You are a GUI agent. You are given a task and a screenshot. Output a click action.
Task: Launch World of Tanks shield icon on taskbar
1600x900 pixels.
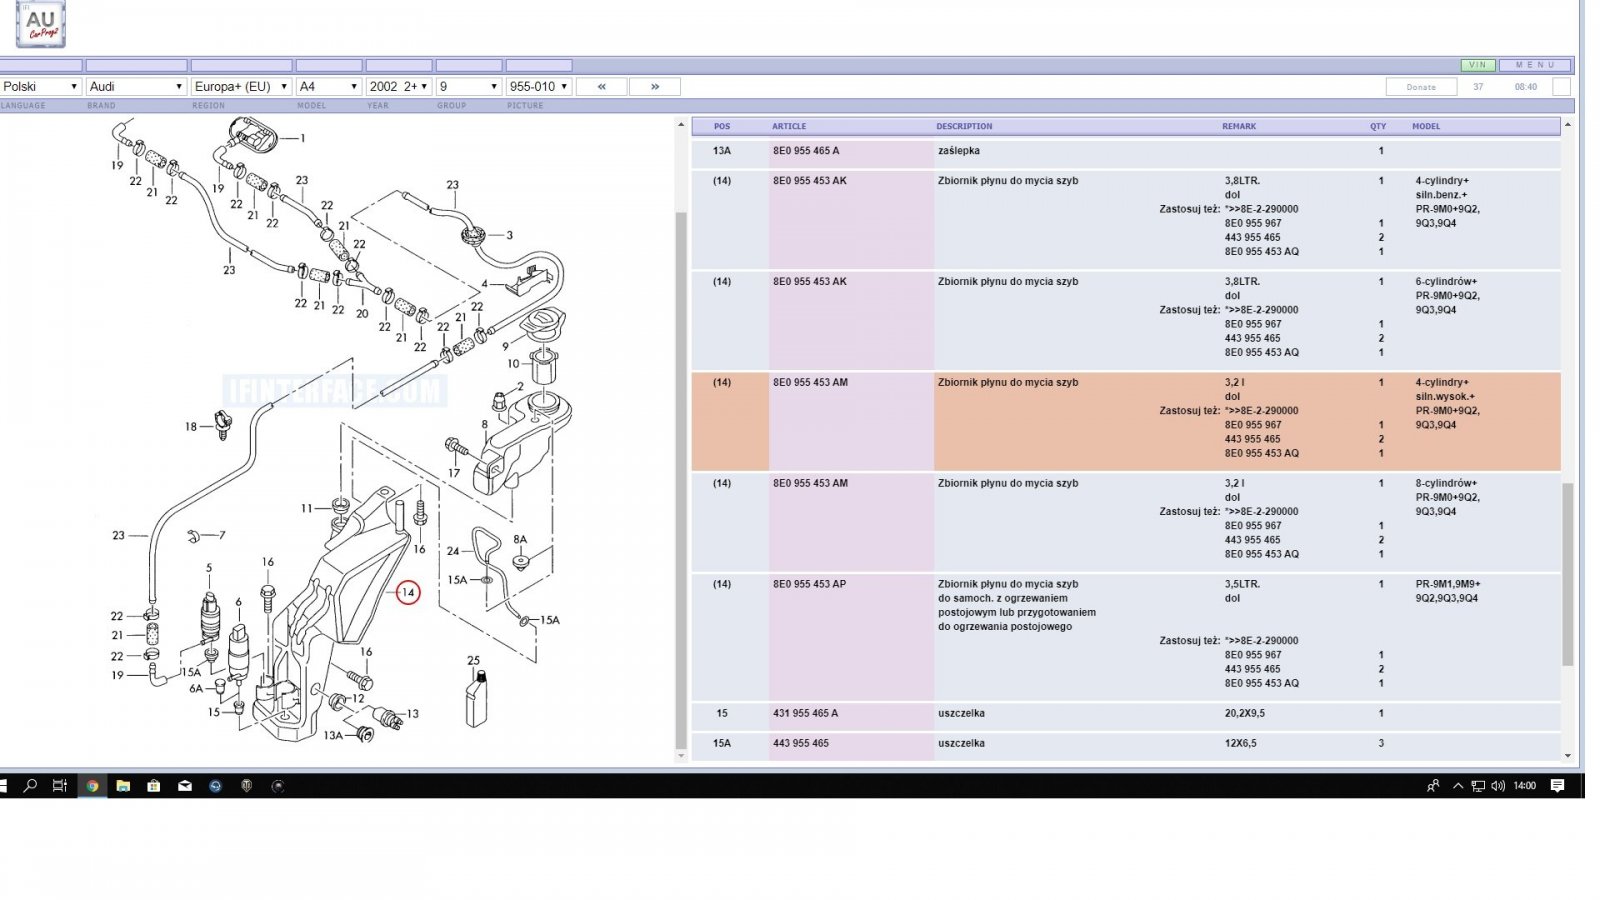tap(246, 786)
